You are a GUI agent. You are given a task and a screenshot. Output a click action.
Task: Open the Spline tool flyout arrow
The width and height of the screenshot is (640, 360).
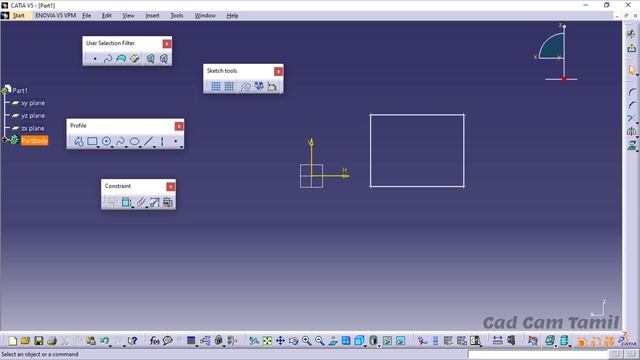(x=126, y=147)
